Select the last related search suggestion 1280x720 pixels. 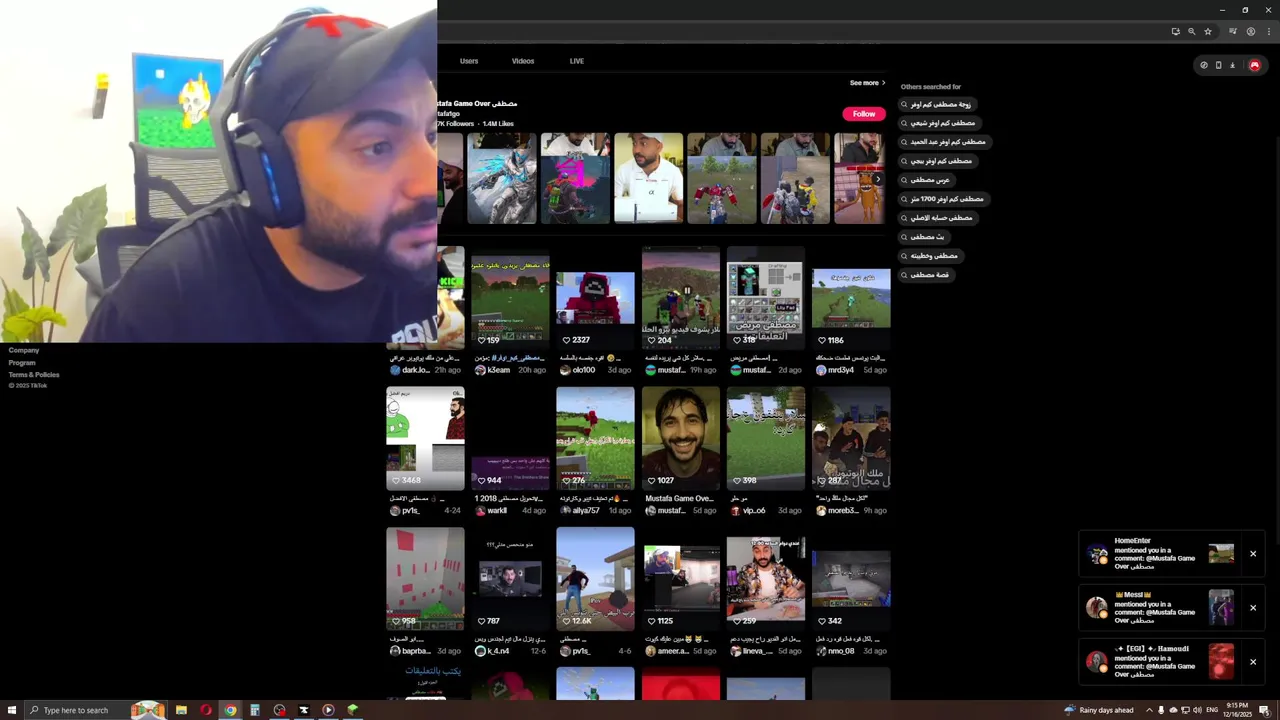tap(924, 275)
